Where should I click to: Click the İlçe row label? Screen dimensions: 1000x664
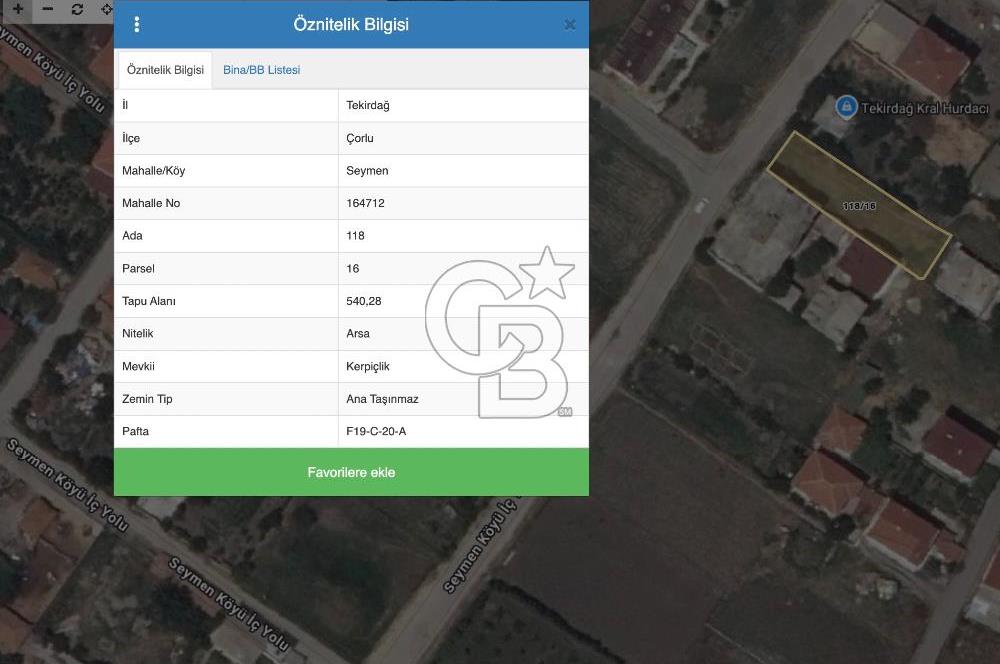tap(131, 138)
